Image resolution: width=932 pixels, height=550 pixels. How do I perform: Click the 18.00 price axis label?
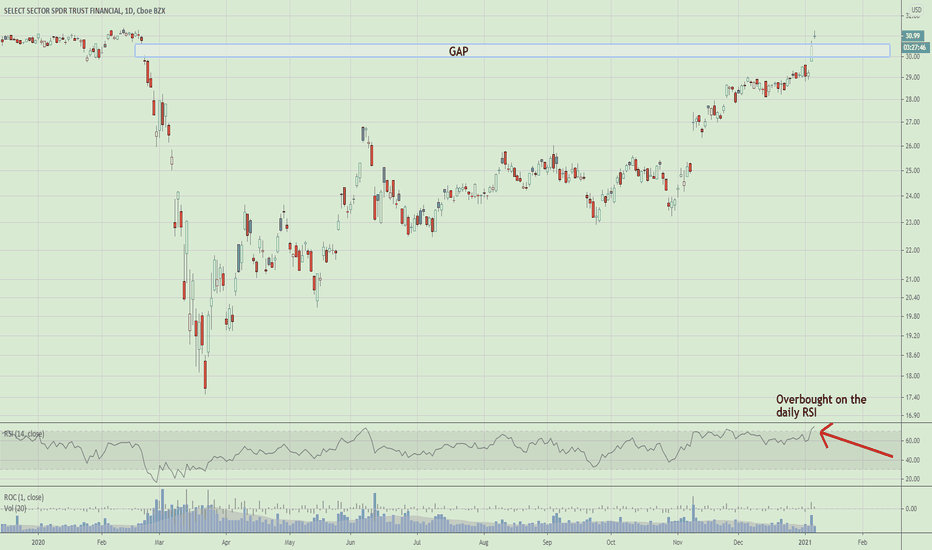pyautogui.click(x=912, y=376)
